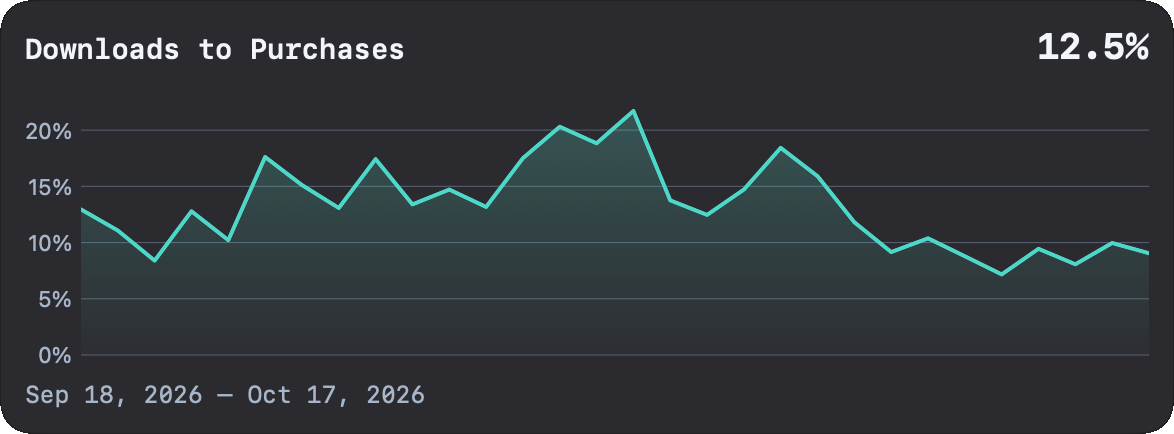Select the 12.5% conversion value
Viewport: 1174px width, 434px height.
1092,48
